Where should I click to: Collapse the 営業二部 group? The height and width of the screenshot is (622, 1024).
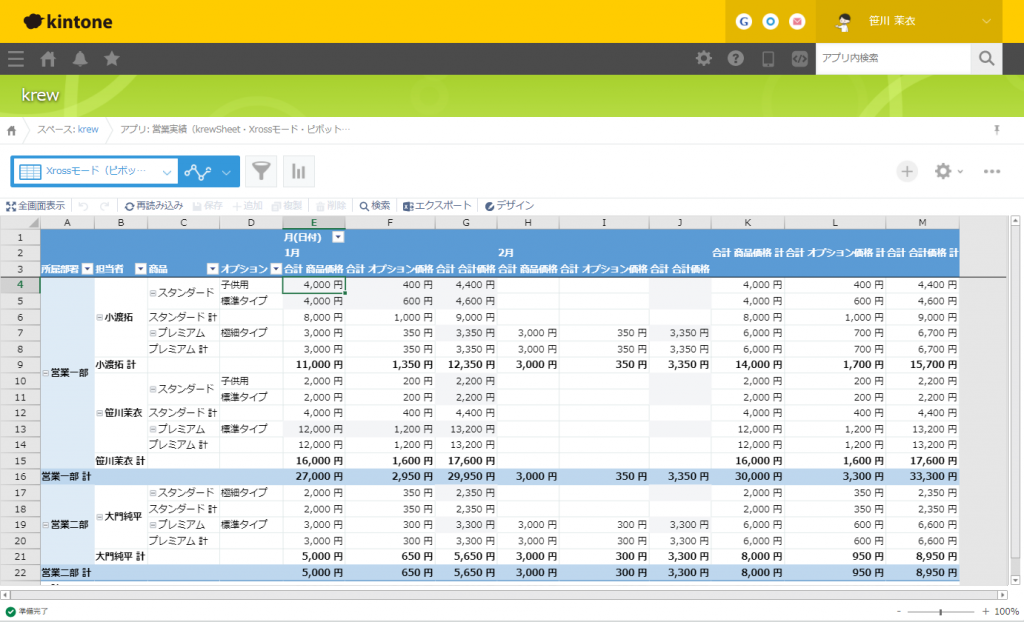pos(46,525)
